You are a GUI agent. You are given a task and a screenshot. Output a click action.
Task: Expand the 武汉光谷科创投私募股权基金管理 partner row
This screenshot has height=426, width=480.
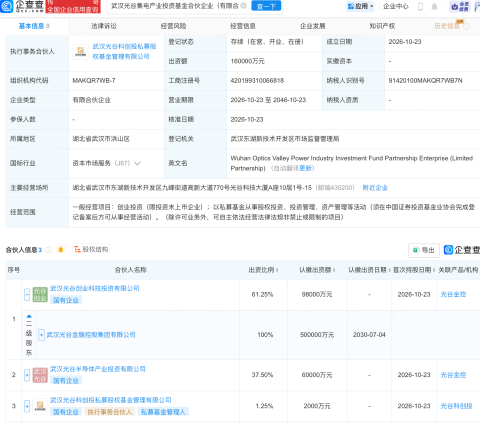click(x=27, y=406)
